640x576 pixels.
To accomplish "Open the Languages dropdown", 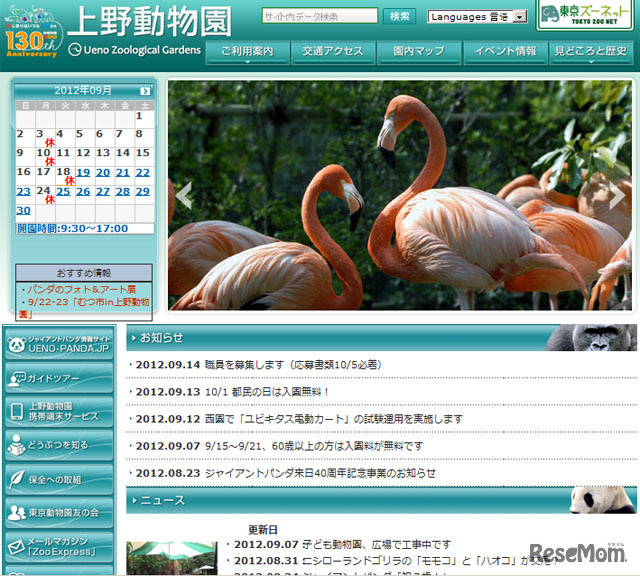I will click(477, 17).
